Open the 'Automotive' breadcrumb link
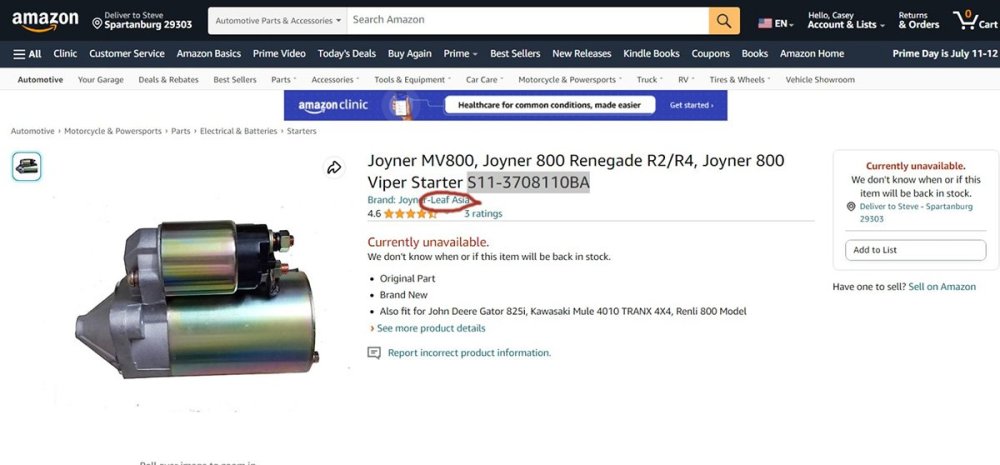The image size is (1000, 465). 33,131
